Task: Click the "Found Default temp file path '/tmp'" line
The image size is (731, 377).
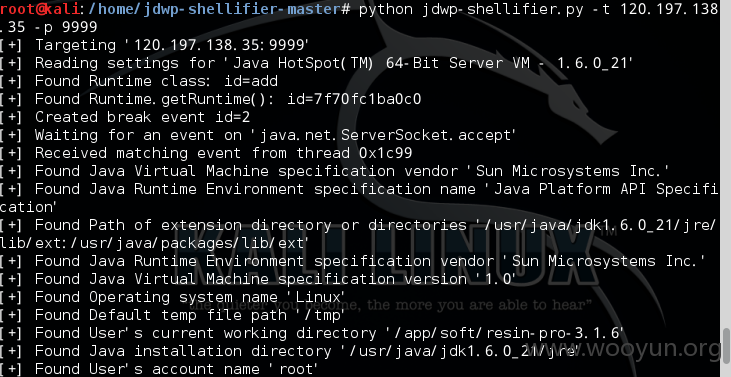Action: click(x=172, y=315)
